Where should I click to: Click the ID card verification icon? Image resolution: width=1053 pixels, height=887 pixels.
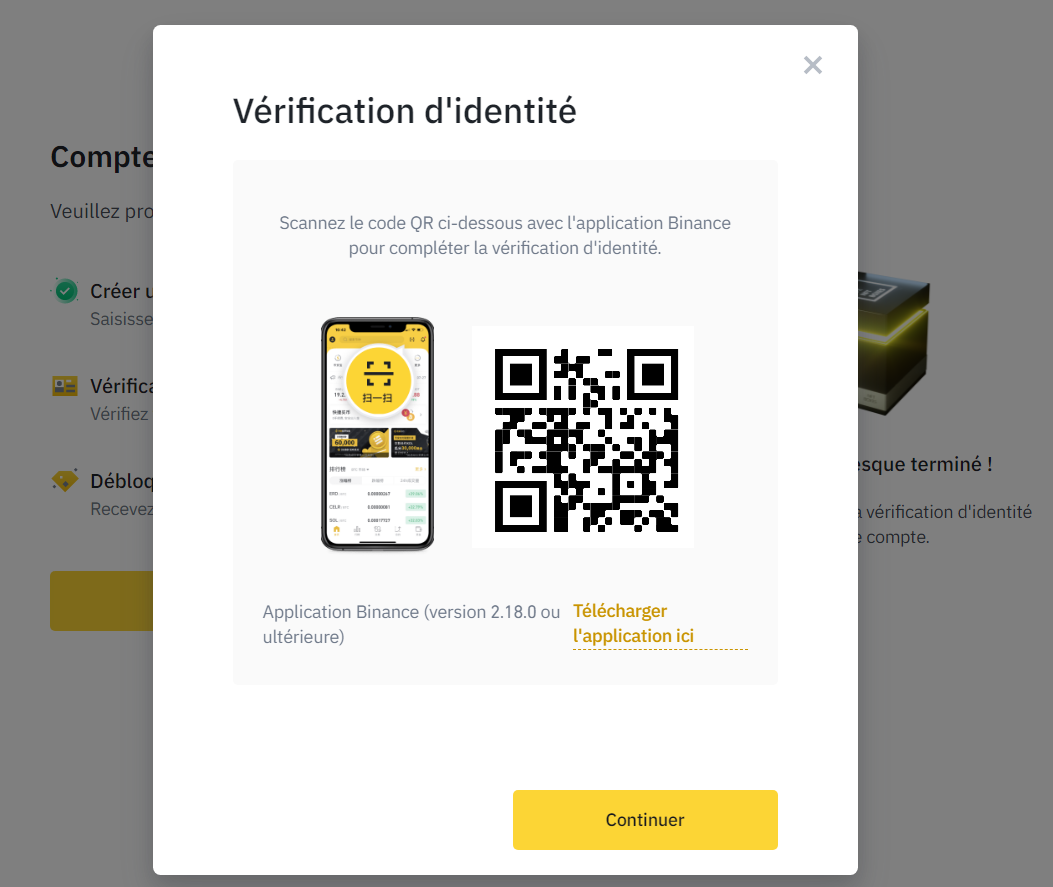pyautogui.click(x=65, y=386)
